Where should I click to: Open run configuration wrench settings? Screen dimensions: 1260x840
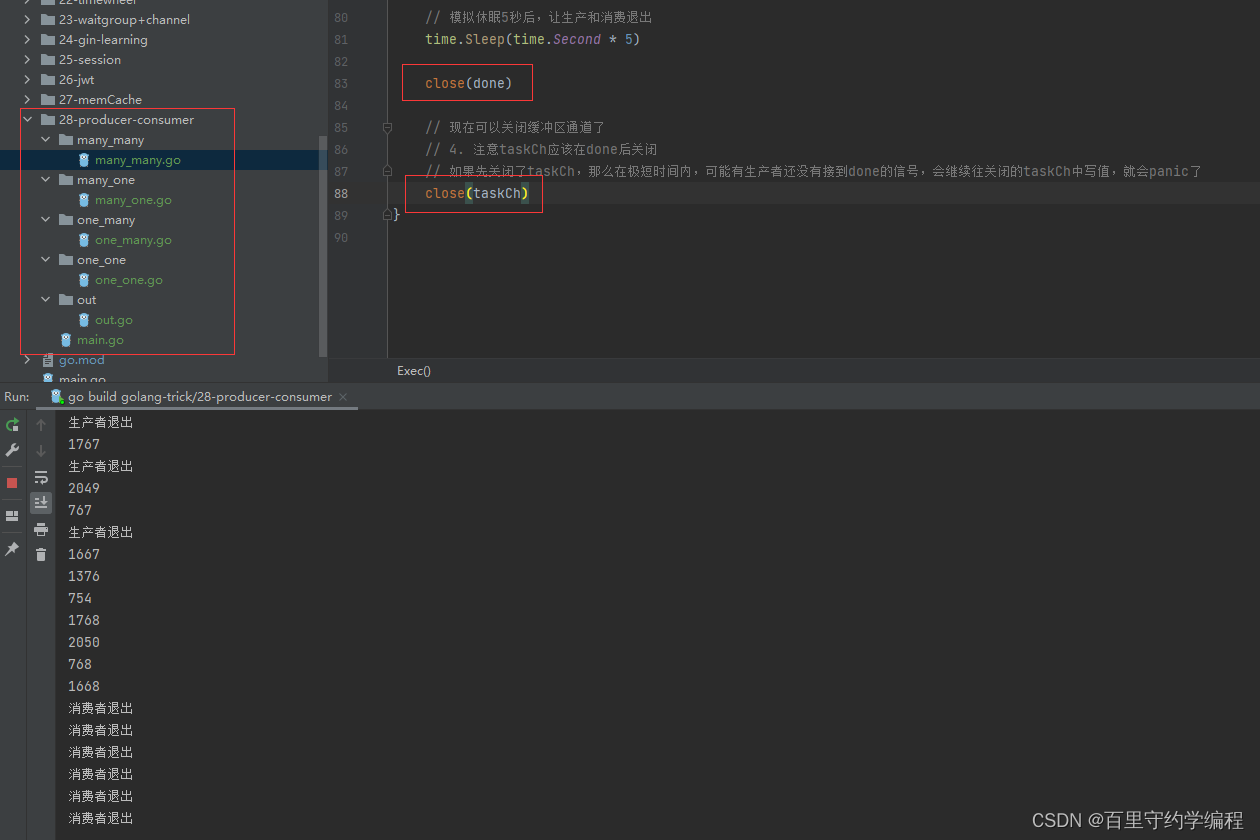(12, 450)
